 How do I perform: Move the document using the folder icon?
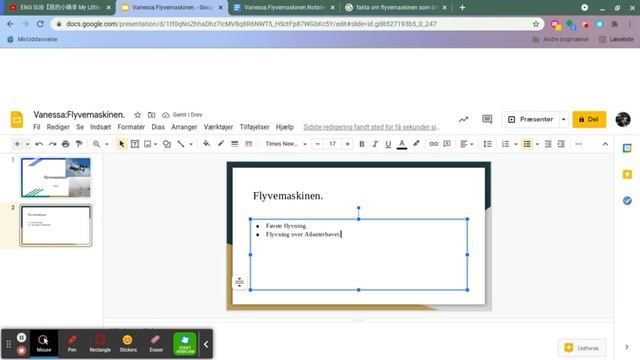[151, 115]
